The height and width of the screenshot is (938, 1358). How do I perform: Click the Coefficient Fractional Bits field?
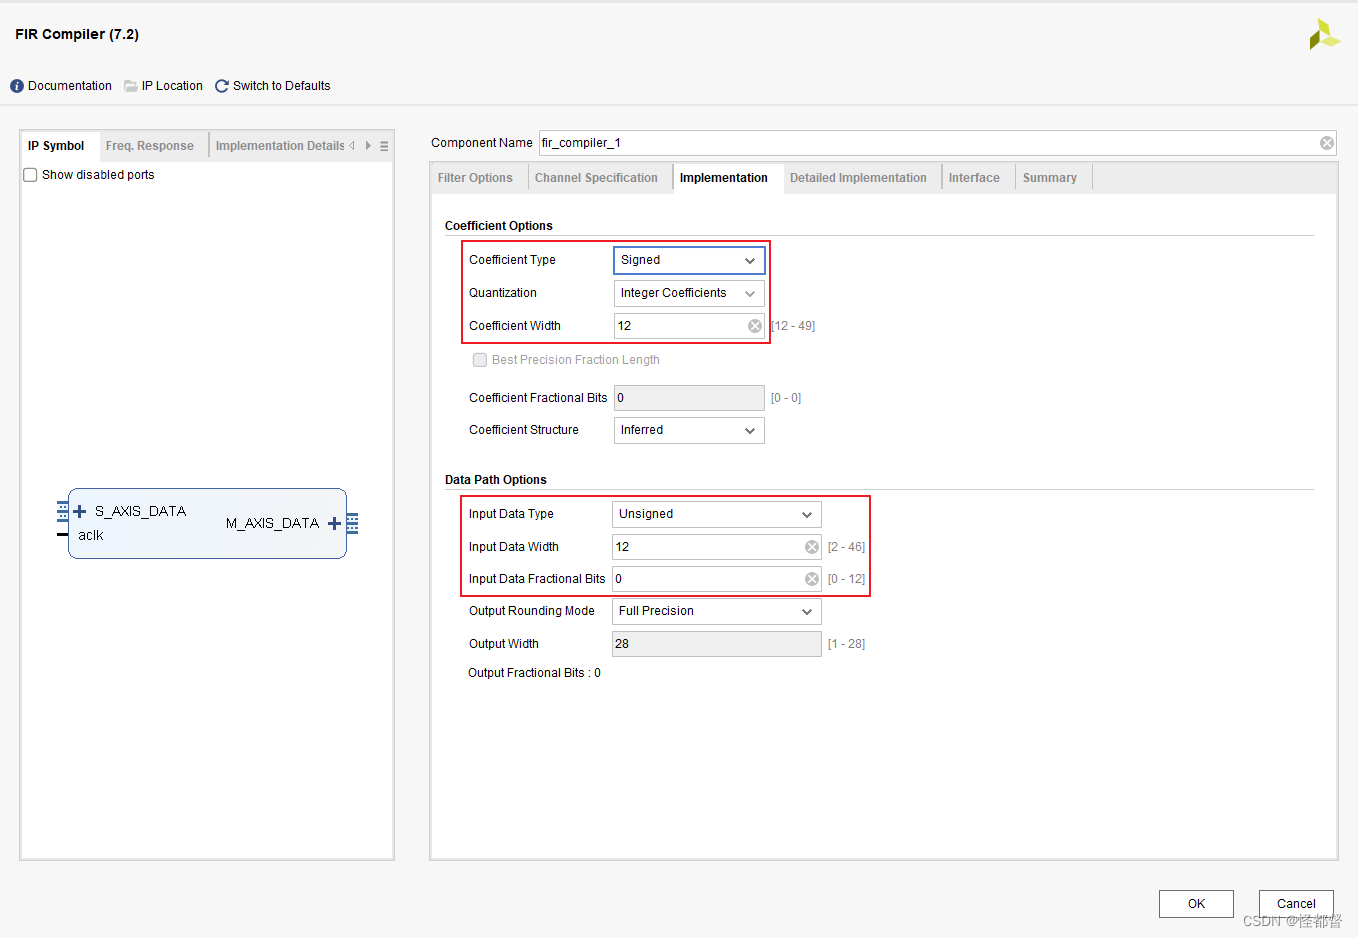[x=689, y=398]
